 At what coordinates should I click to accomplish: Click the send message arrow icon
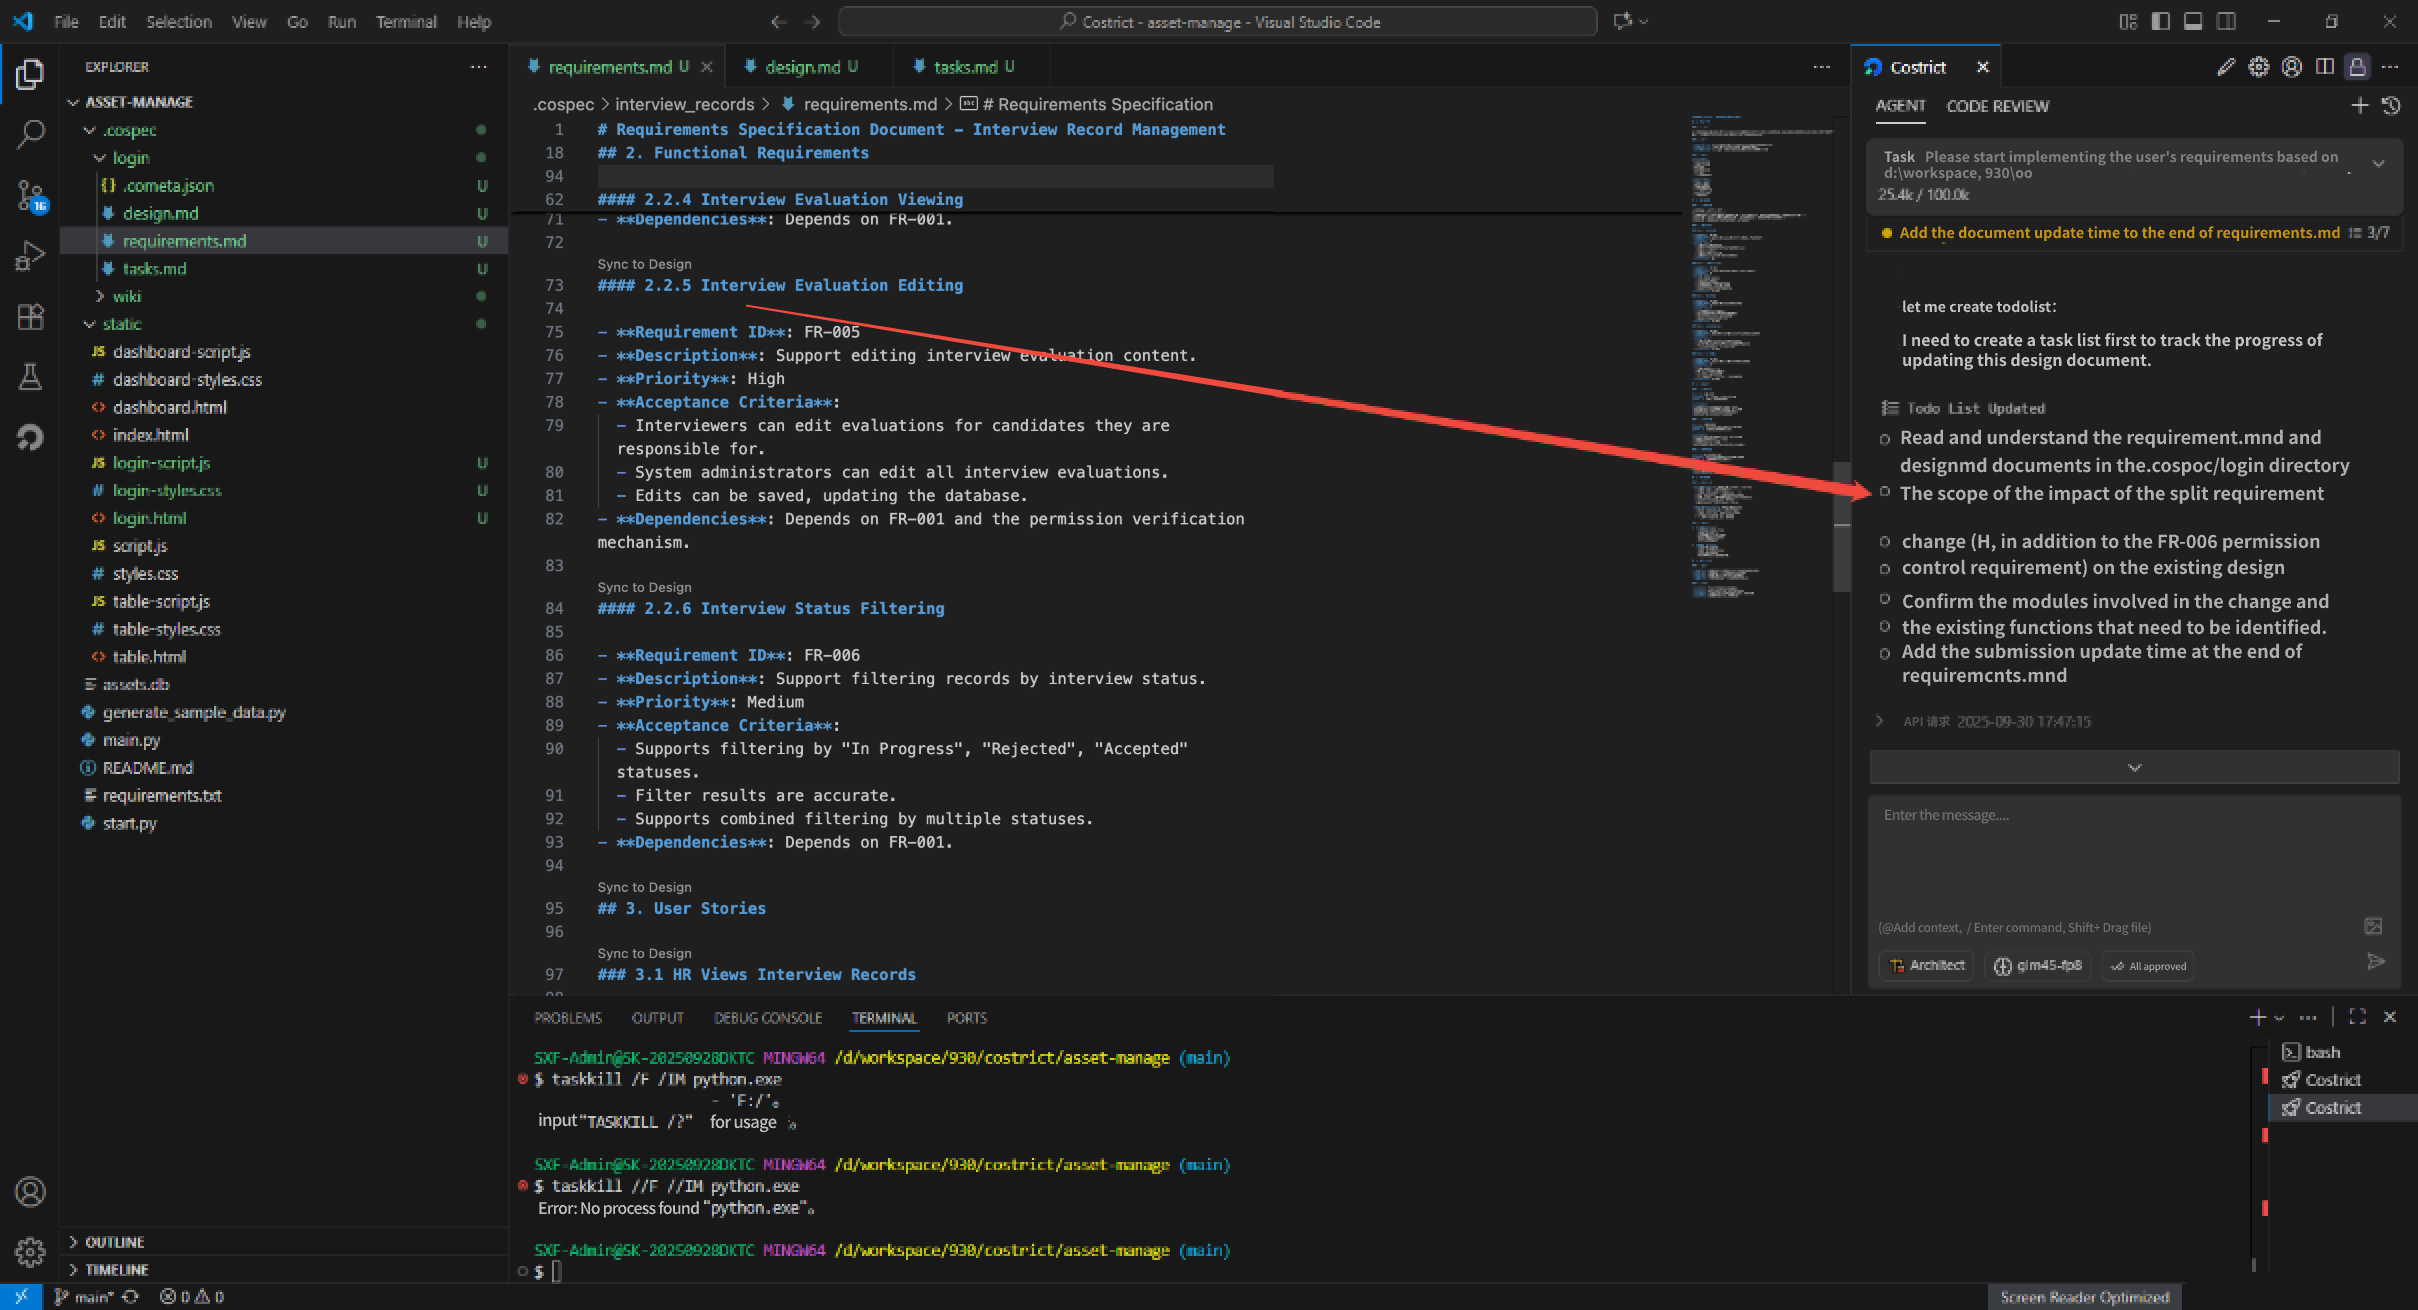click(2376, 961)
